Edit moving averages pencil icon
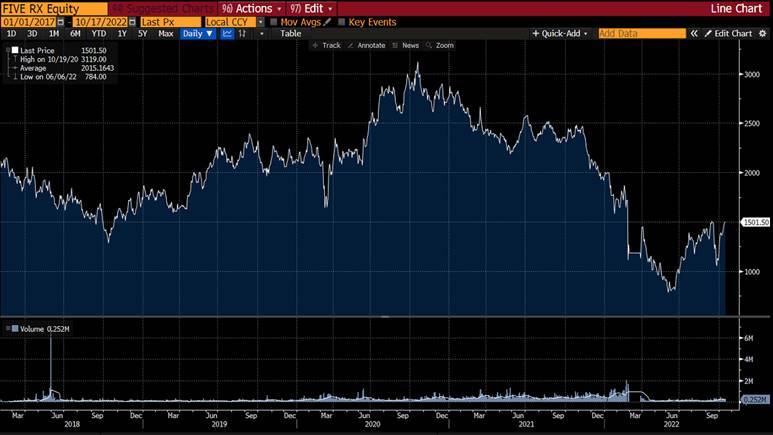 [x=327, y=21]
